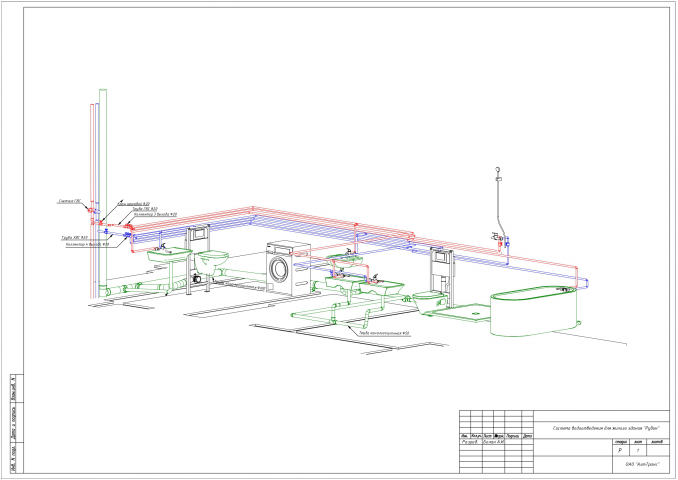The width and height of the screenshot is (678, 480).
Task: Click the "Труба канализационная" label under the sinks
Action: 384,333
